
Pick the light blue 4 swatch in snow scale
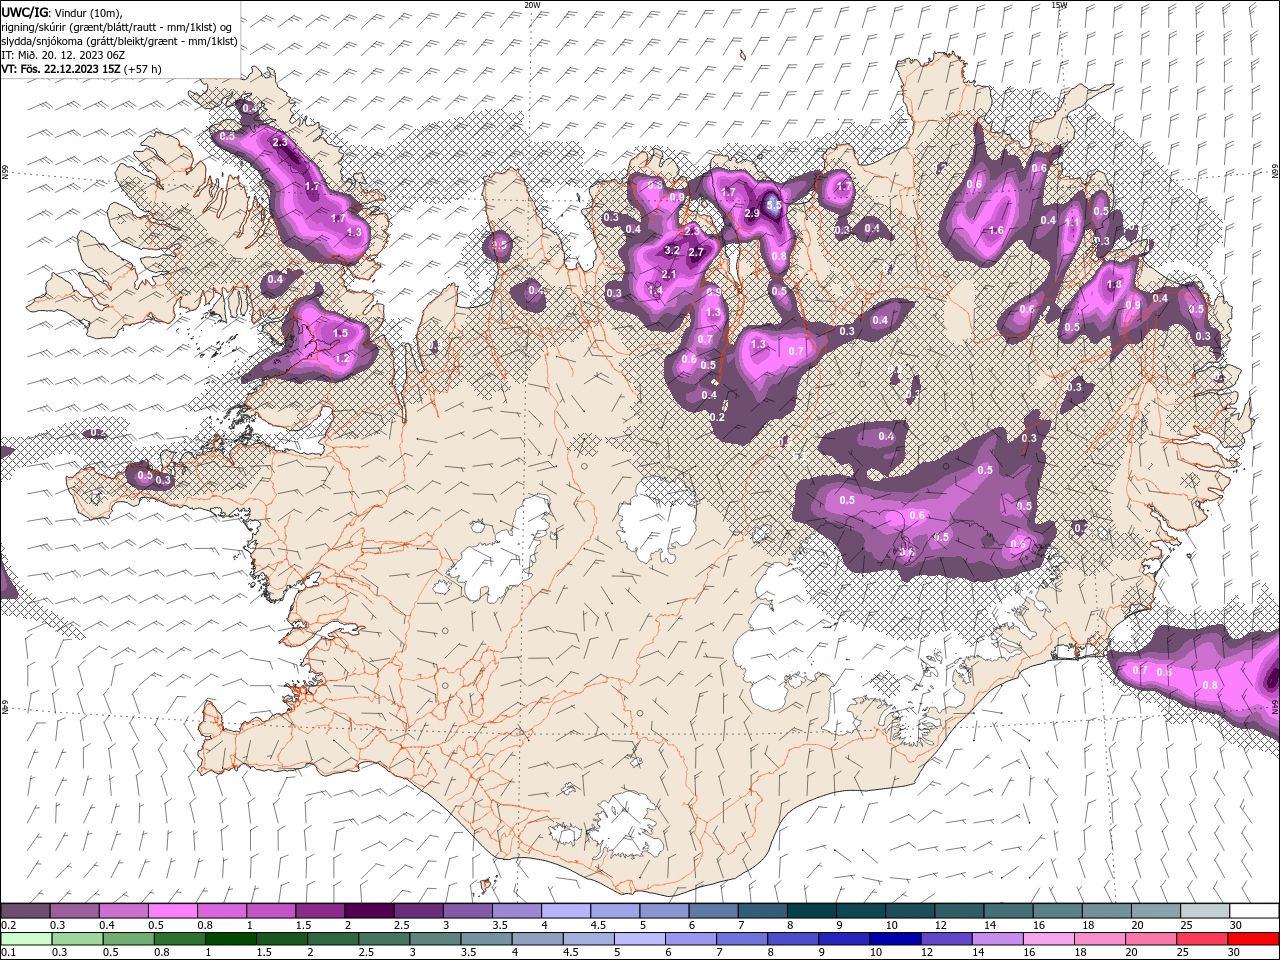click(x=565, y=911)
